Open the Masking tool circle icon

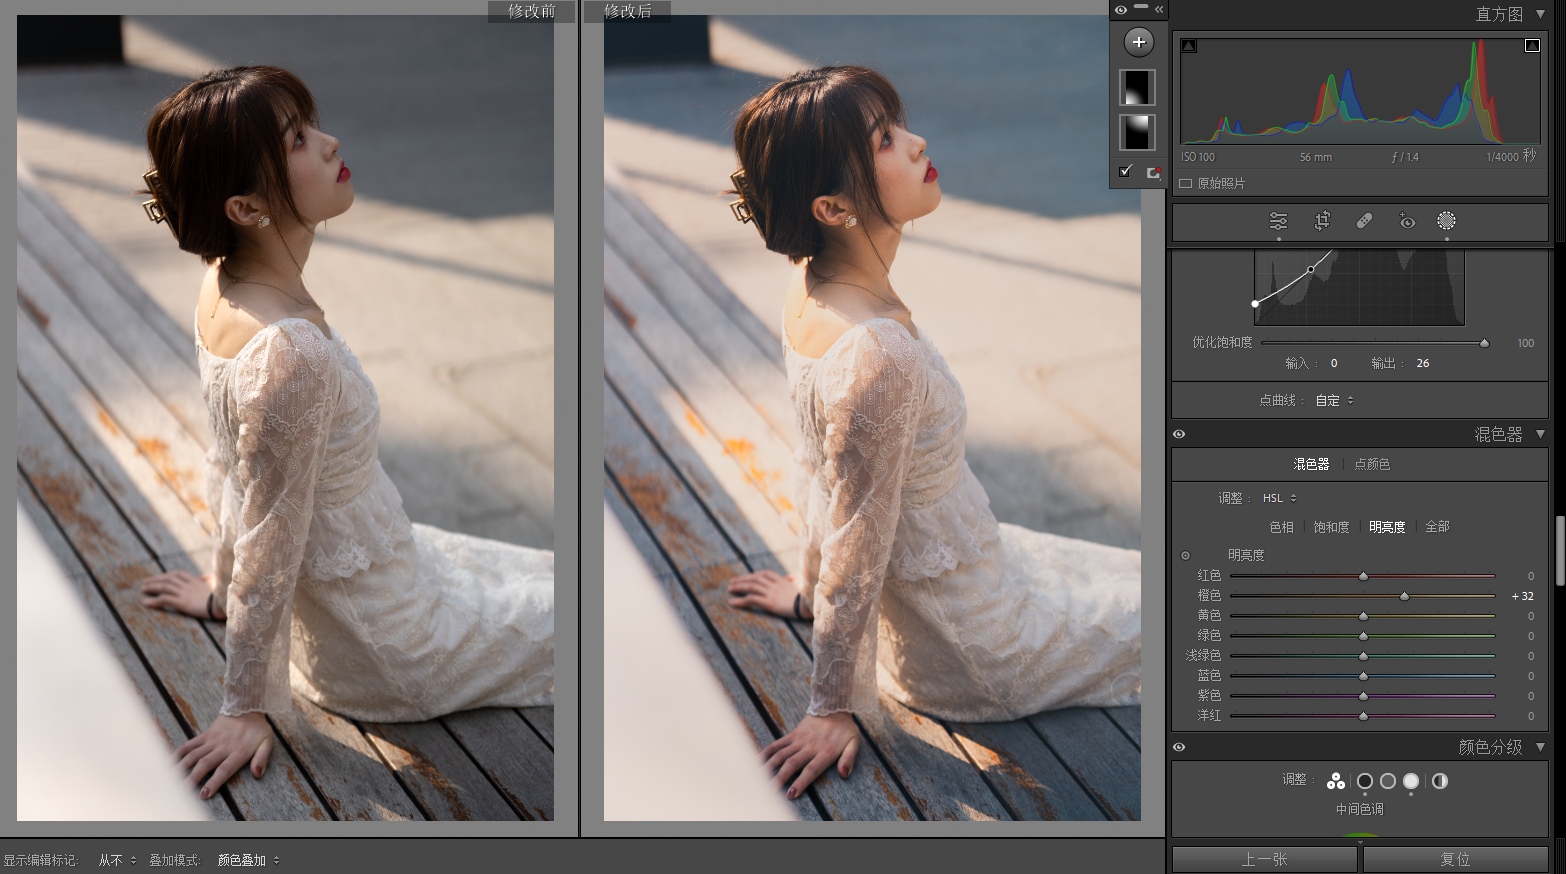click(x=1446, y=221)
